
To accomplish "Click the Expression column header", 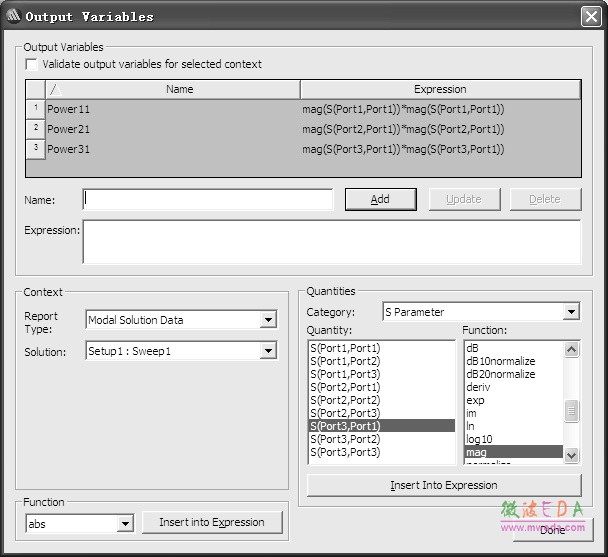I will pos(440,89).
